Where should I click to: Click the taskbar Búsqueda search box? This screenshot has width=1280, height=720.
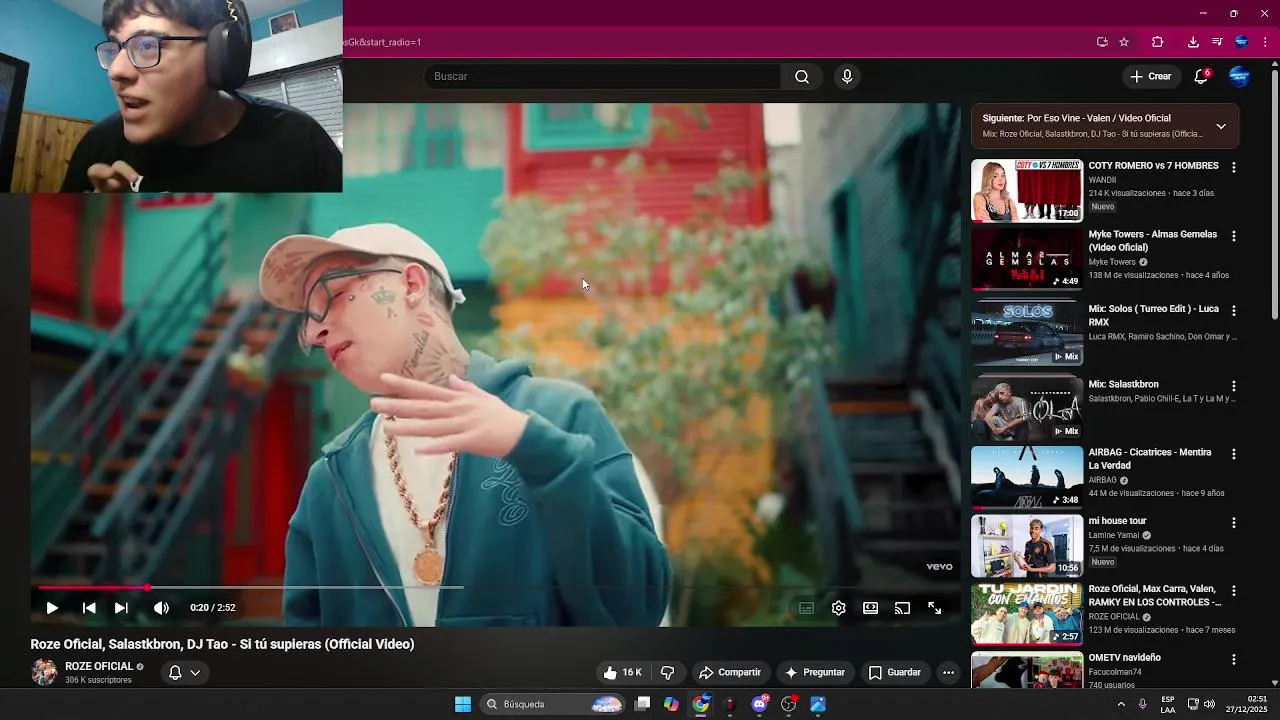(x=553, y=704)
